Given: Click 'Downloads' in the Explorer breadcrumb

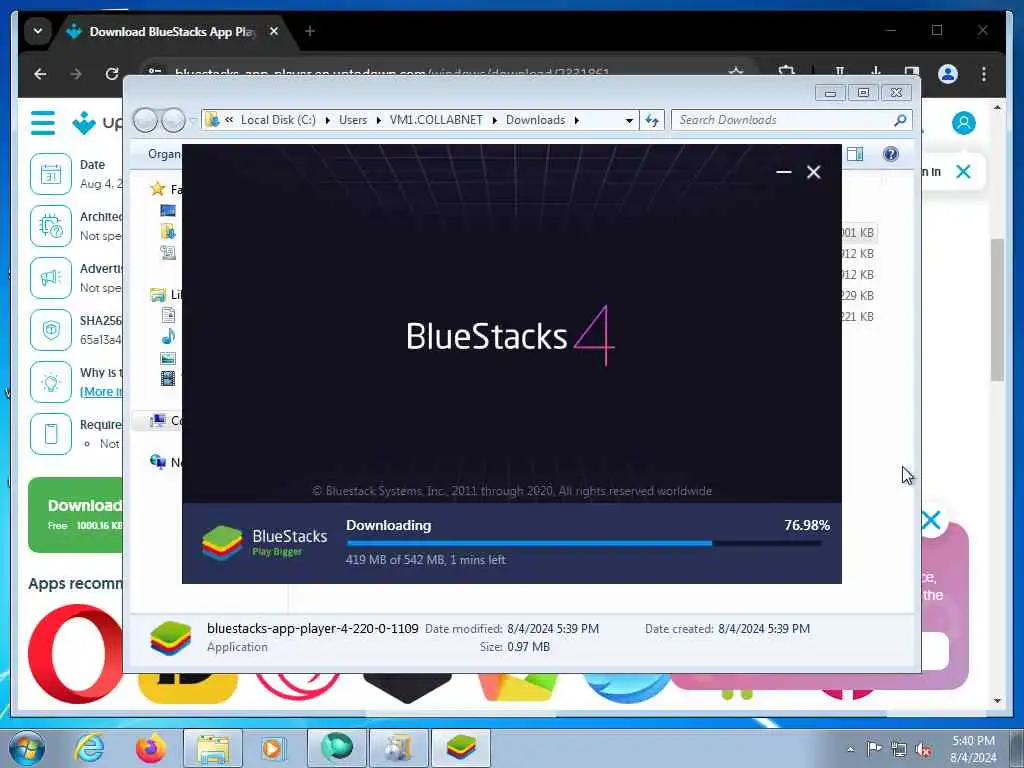Looking at the screenshot, I should [x=536, y=120].
